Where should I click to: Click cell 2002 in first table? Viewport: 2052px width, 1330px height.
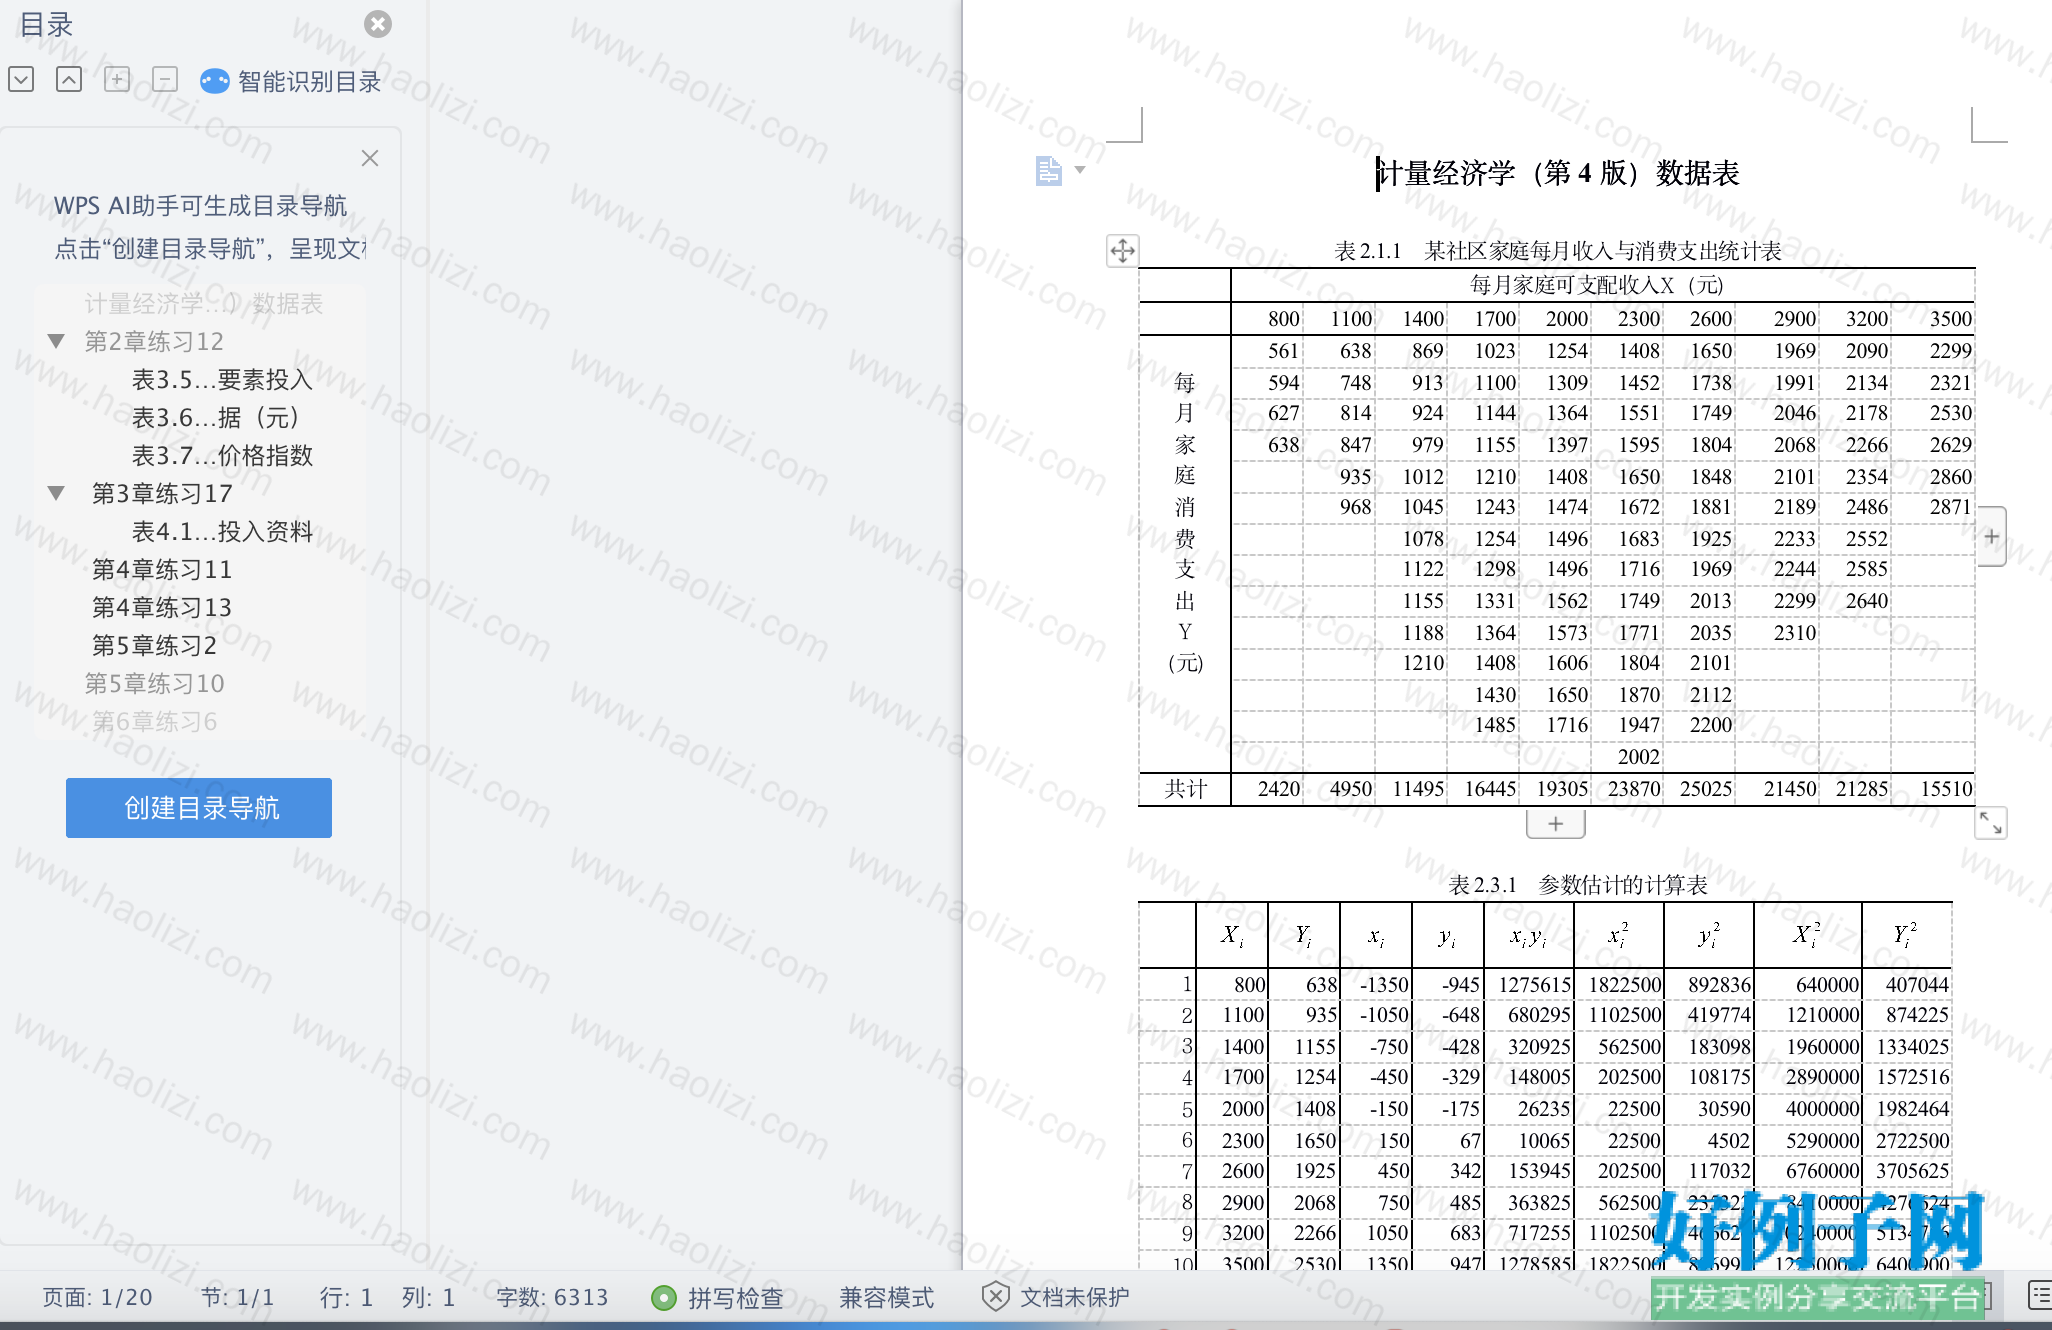1639,757
